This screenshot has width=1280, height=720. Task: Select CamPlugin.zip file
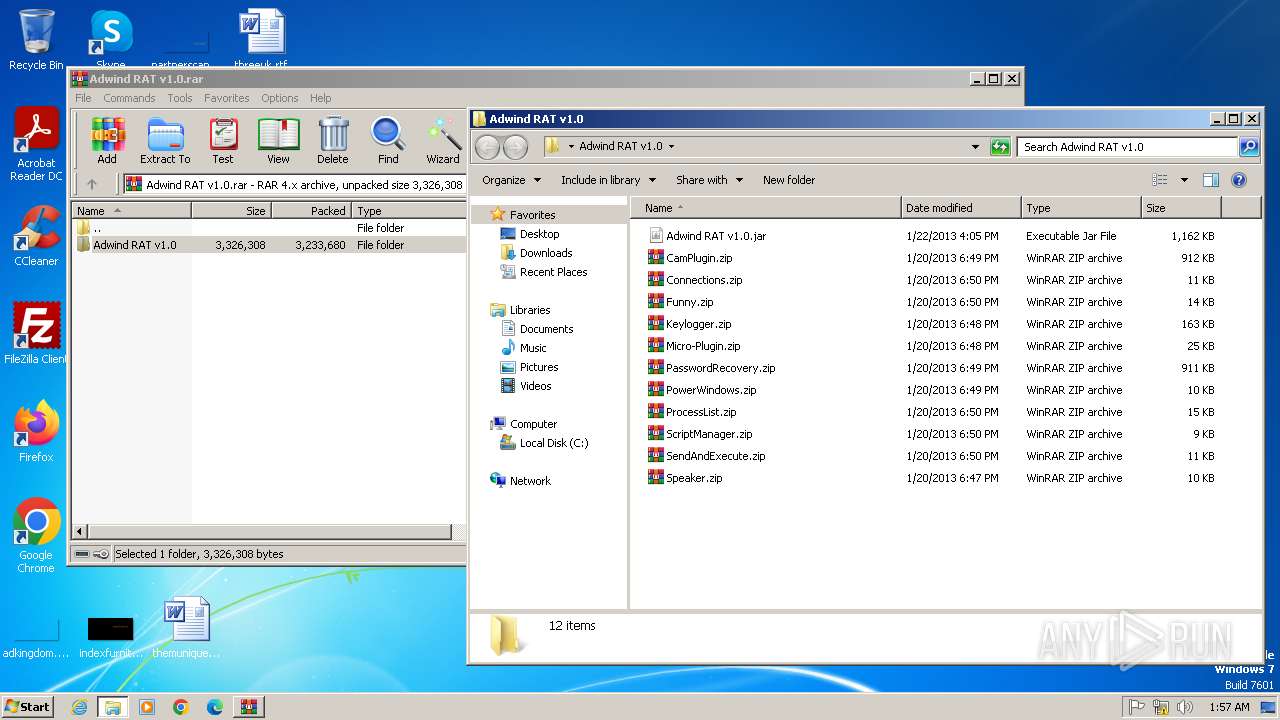[690, 258]
